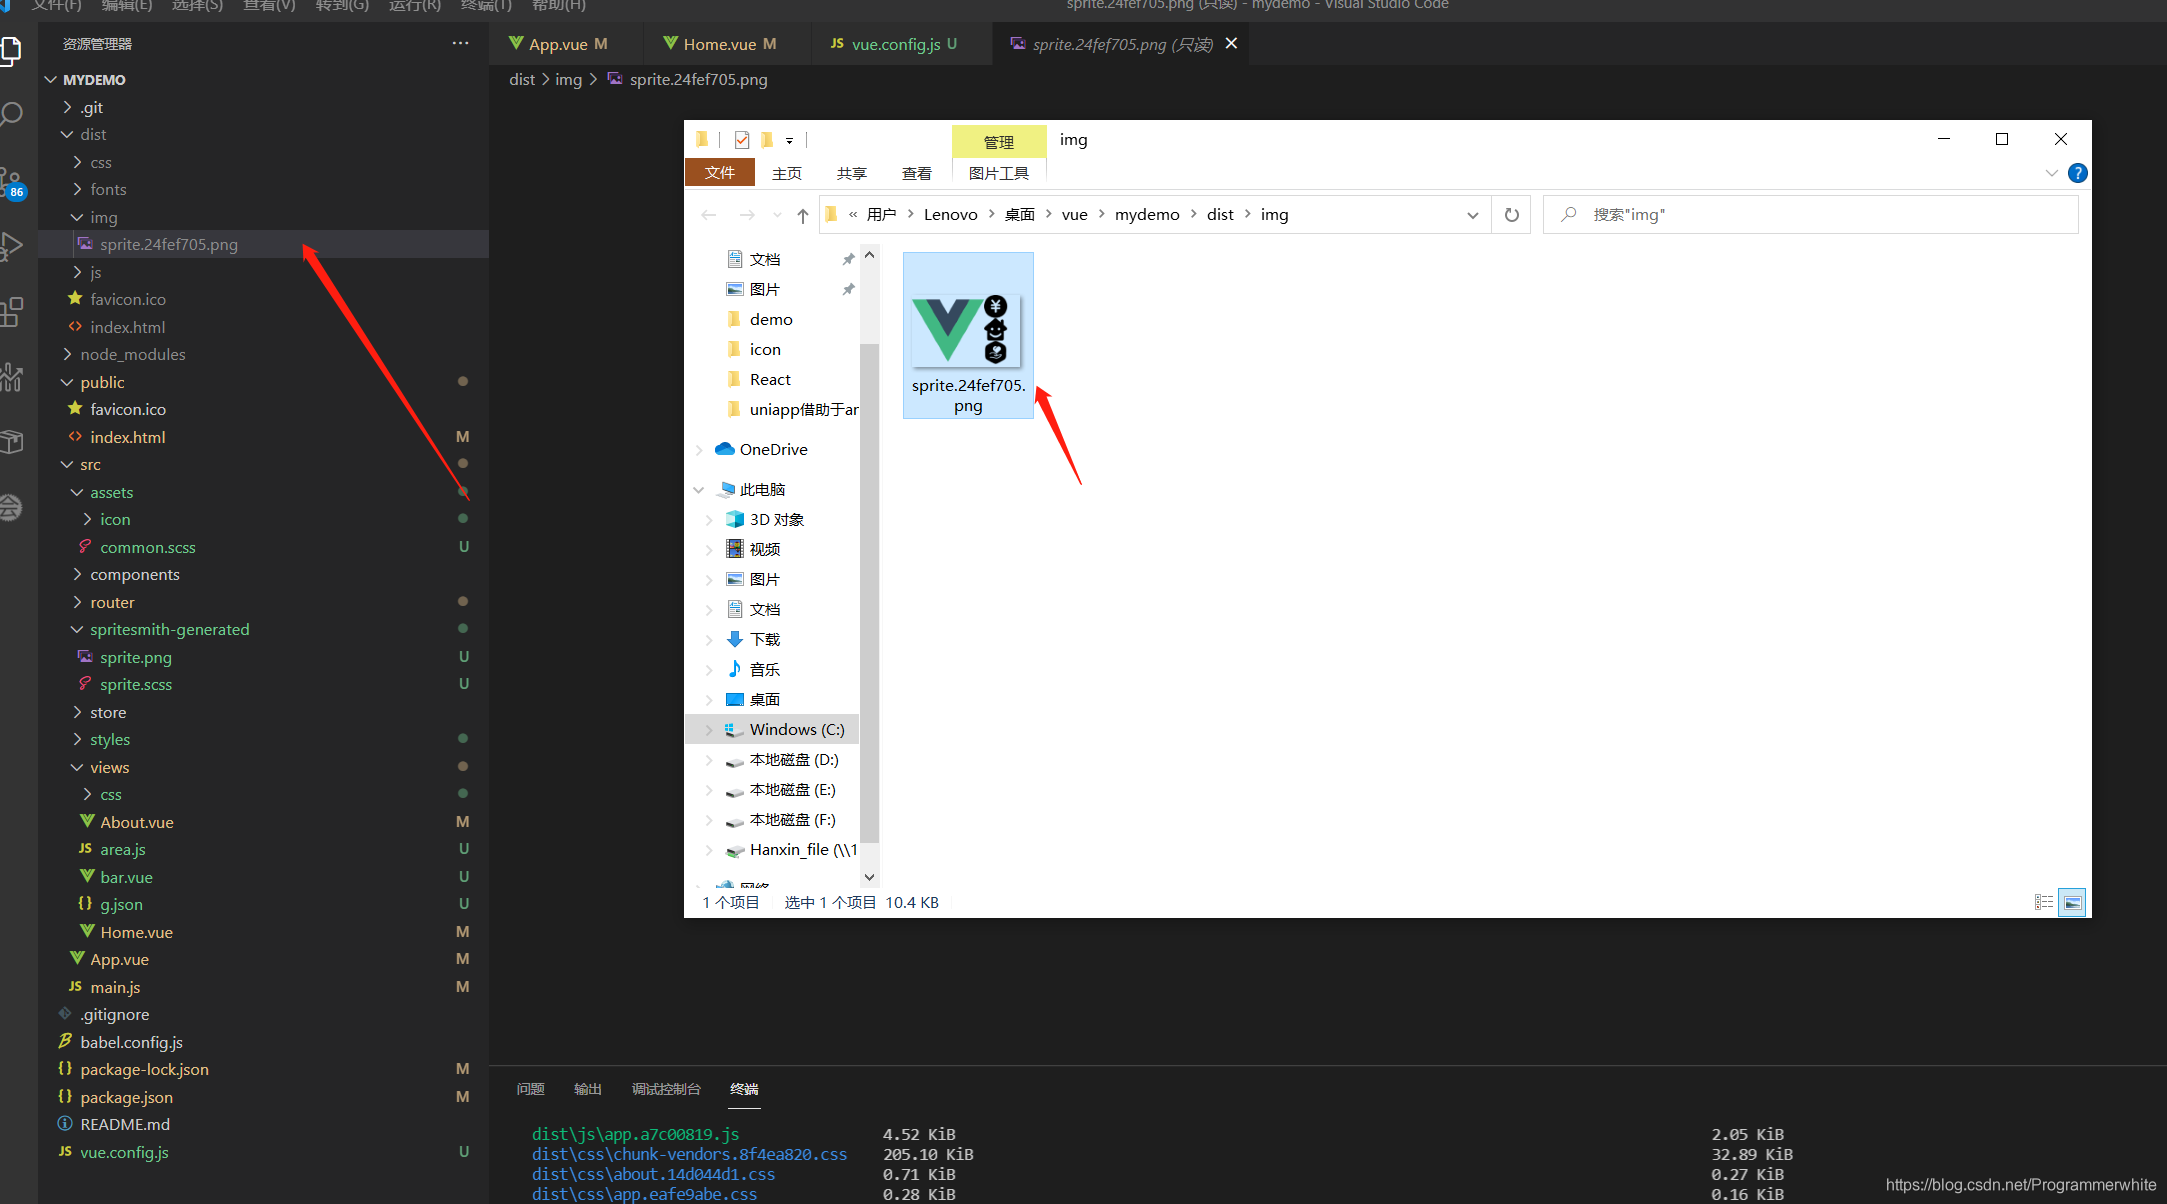
Task: Click the back arrow in Explorer window
Action: (708, 215)
